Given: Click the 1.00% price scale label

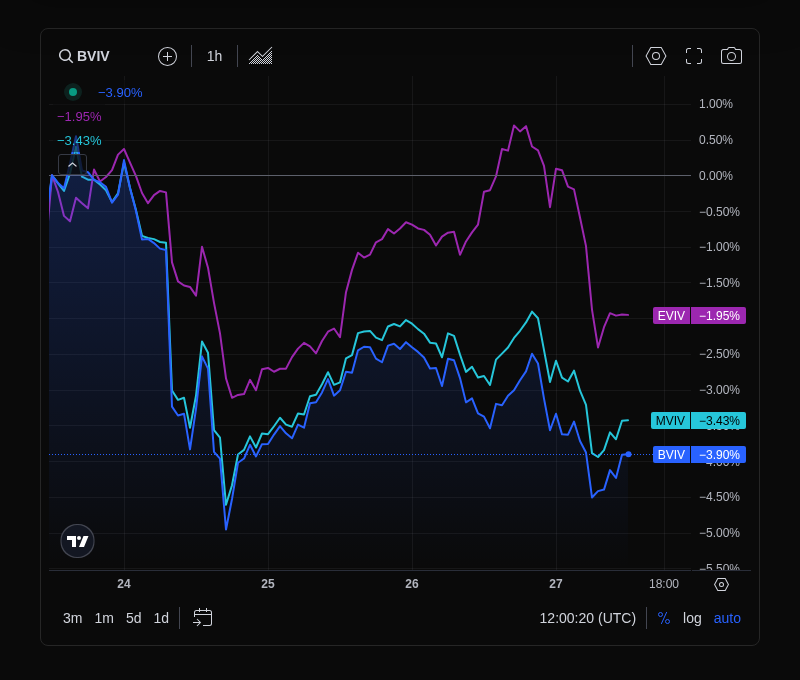Looking at the screenshot, I should 716,104.
